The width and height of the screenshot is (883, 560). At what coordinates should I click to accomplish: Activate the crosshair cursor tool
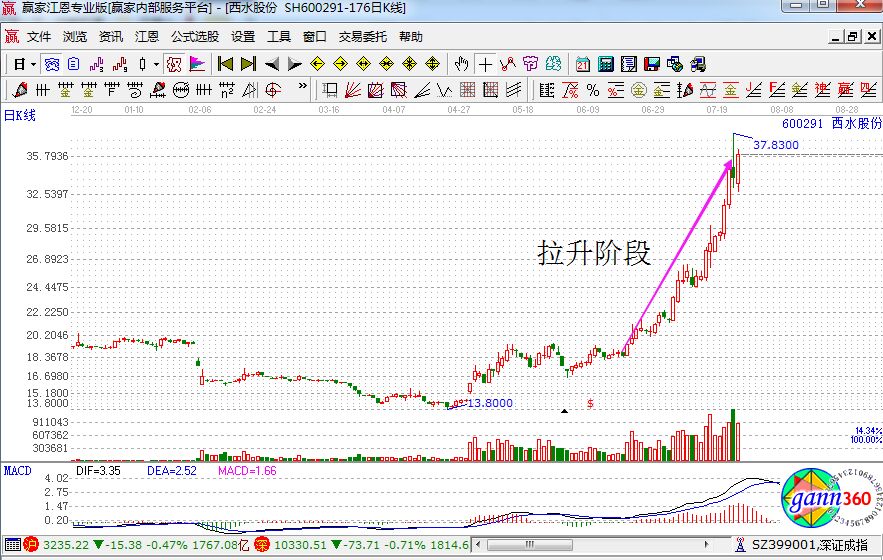(x=485, y=64)
